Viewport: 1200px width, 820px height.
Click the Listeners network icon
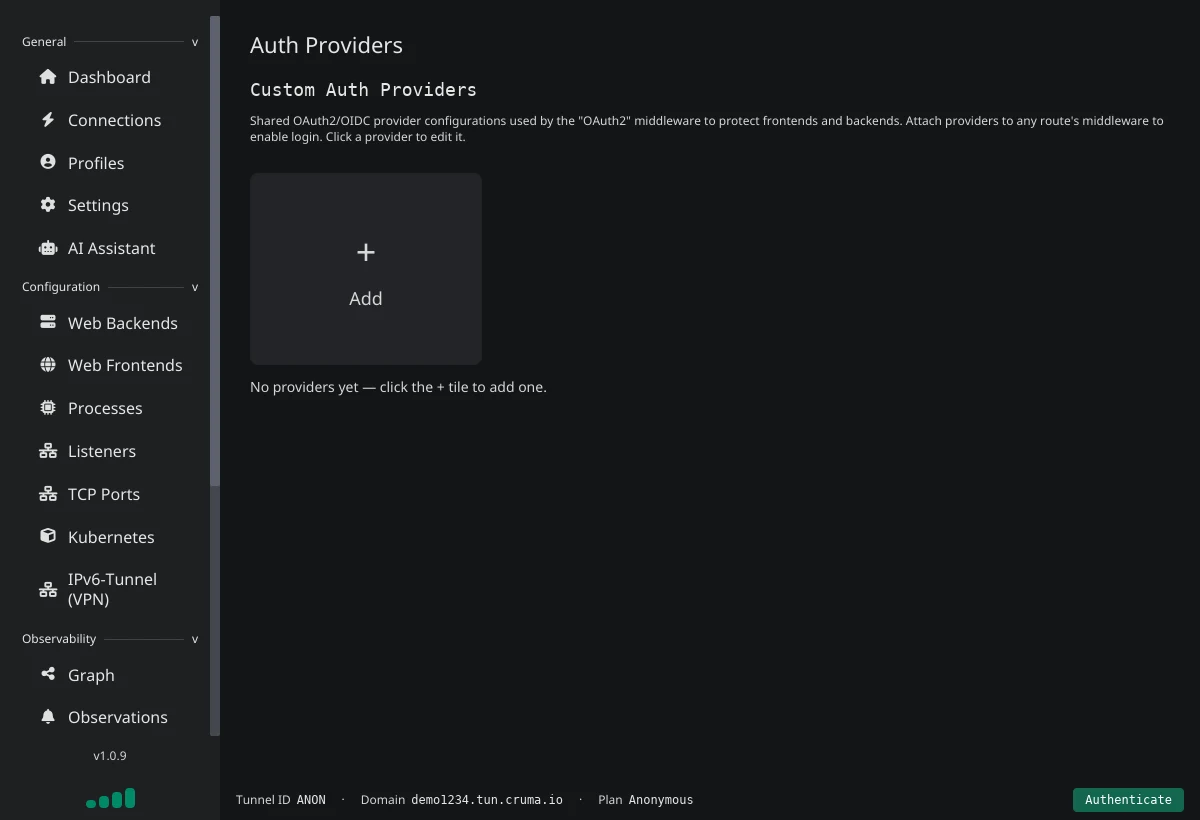[48, 451]
